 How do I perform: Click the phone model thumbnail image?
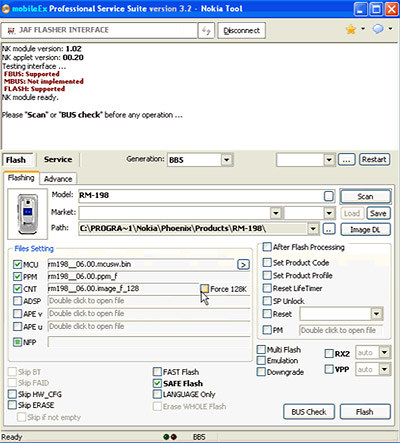click(x=28, y=214)
